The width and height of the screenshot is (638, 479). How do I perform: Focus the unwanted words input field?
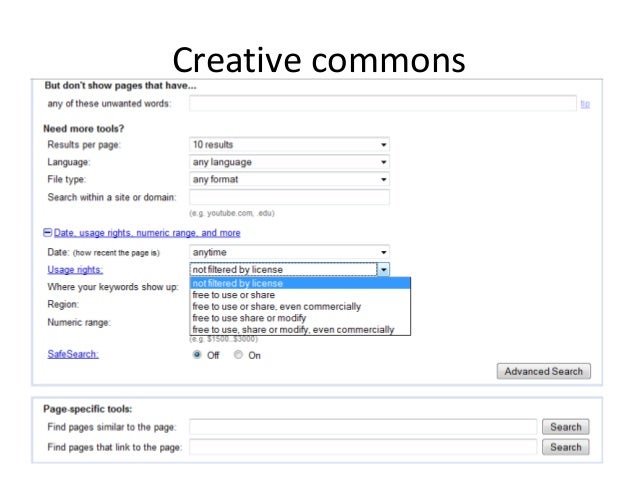(383, 103)
